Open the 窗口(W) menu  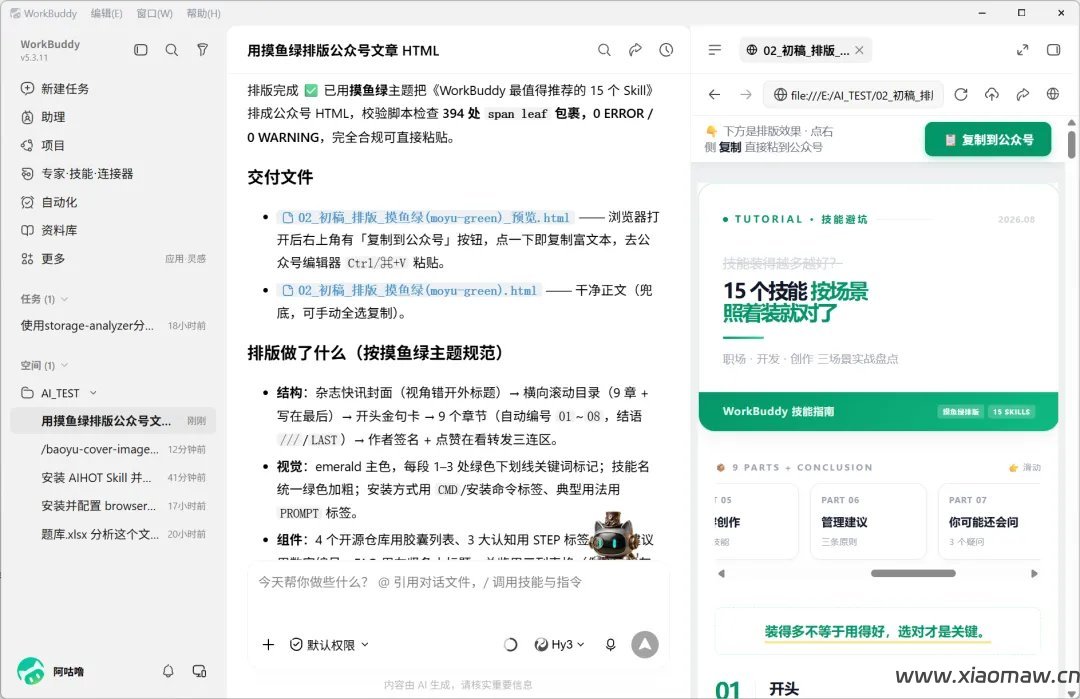(154, 13)
